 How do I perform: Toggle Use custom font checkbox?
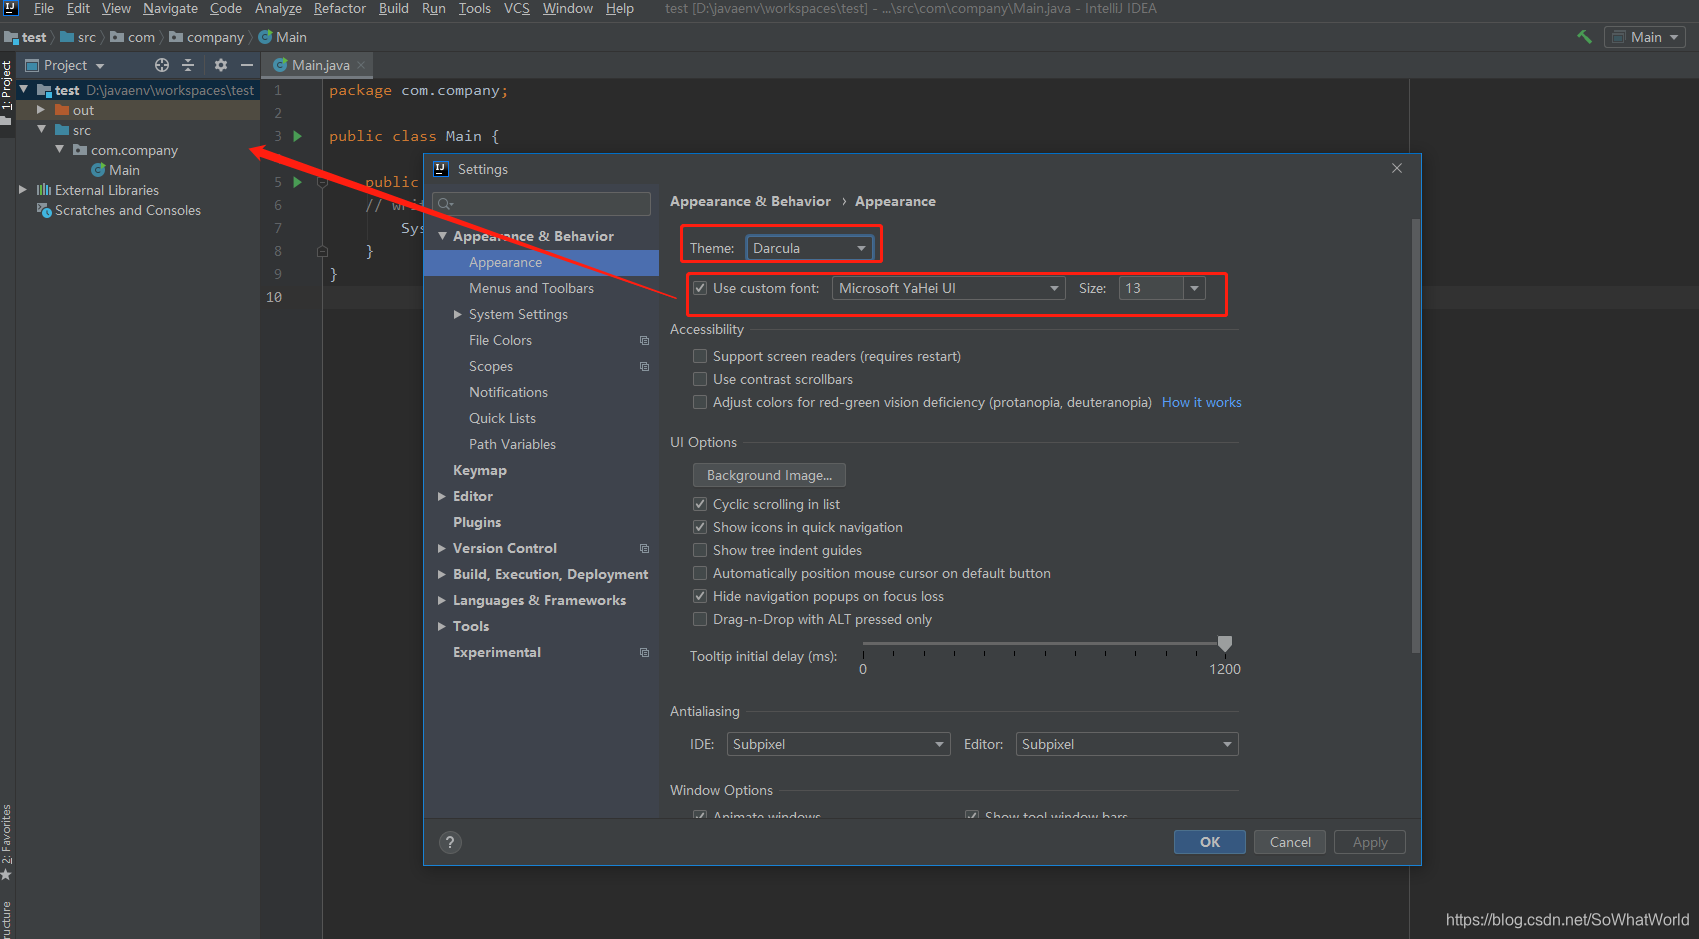click(x=700, y=288)
